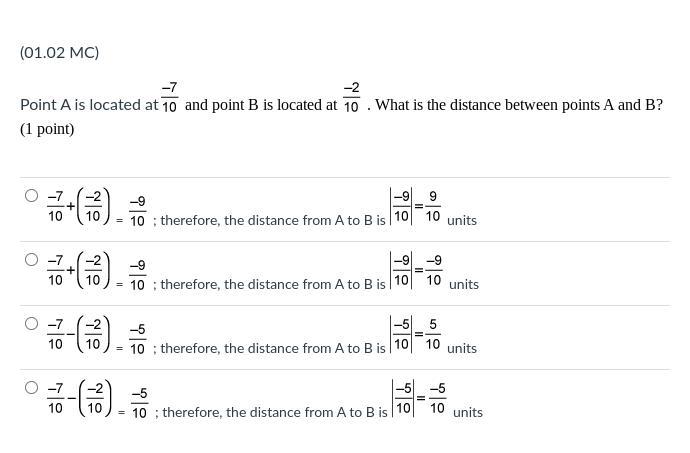This screenshot has width=690, height=453.
Task: Click the (1 point) text
Action: click(47, 129)
